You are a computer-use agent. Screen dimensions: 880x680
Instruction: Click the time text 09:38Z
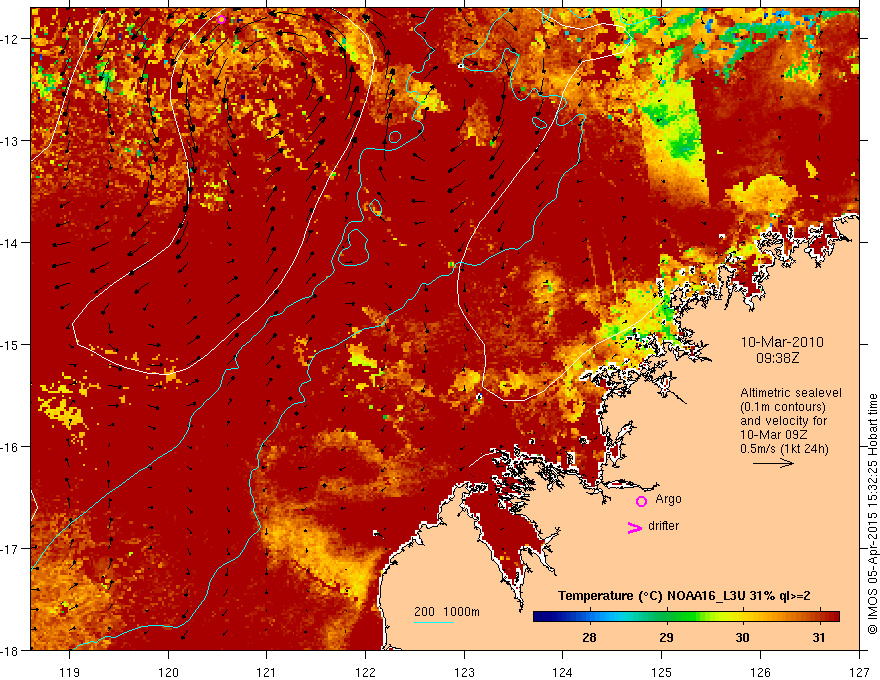coord(777,357)
